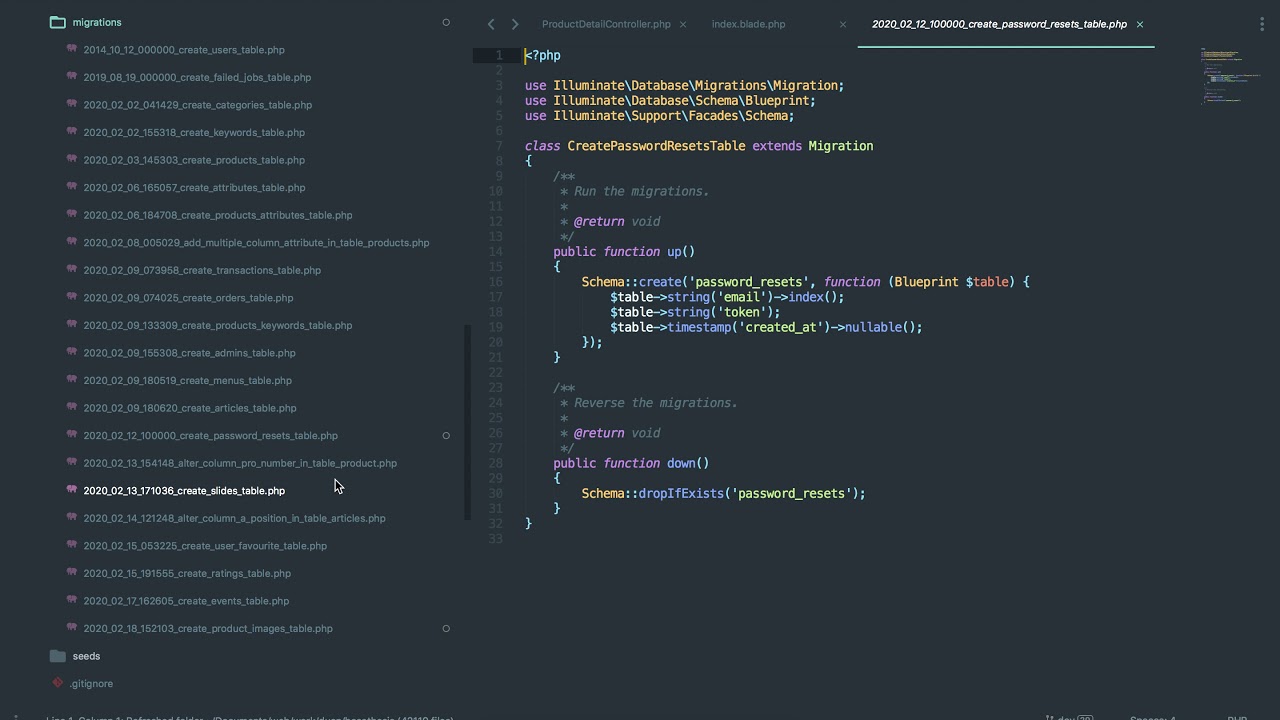Open add_multiple_column_attribute_in_table_products.php file
1280x720 pixels.
(256, 243)
